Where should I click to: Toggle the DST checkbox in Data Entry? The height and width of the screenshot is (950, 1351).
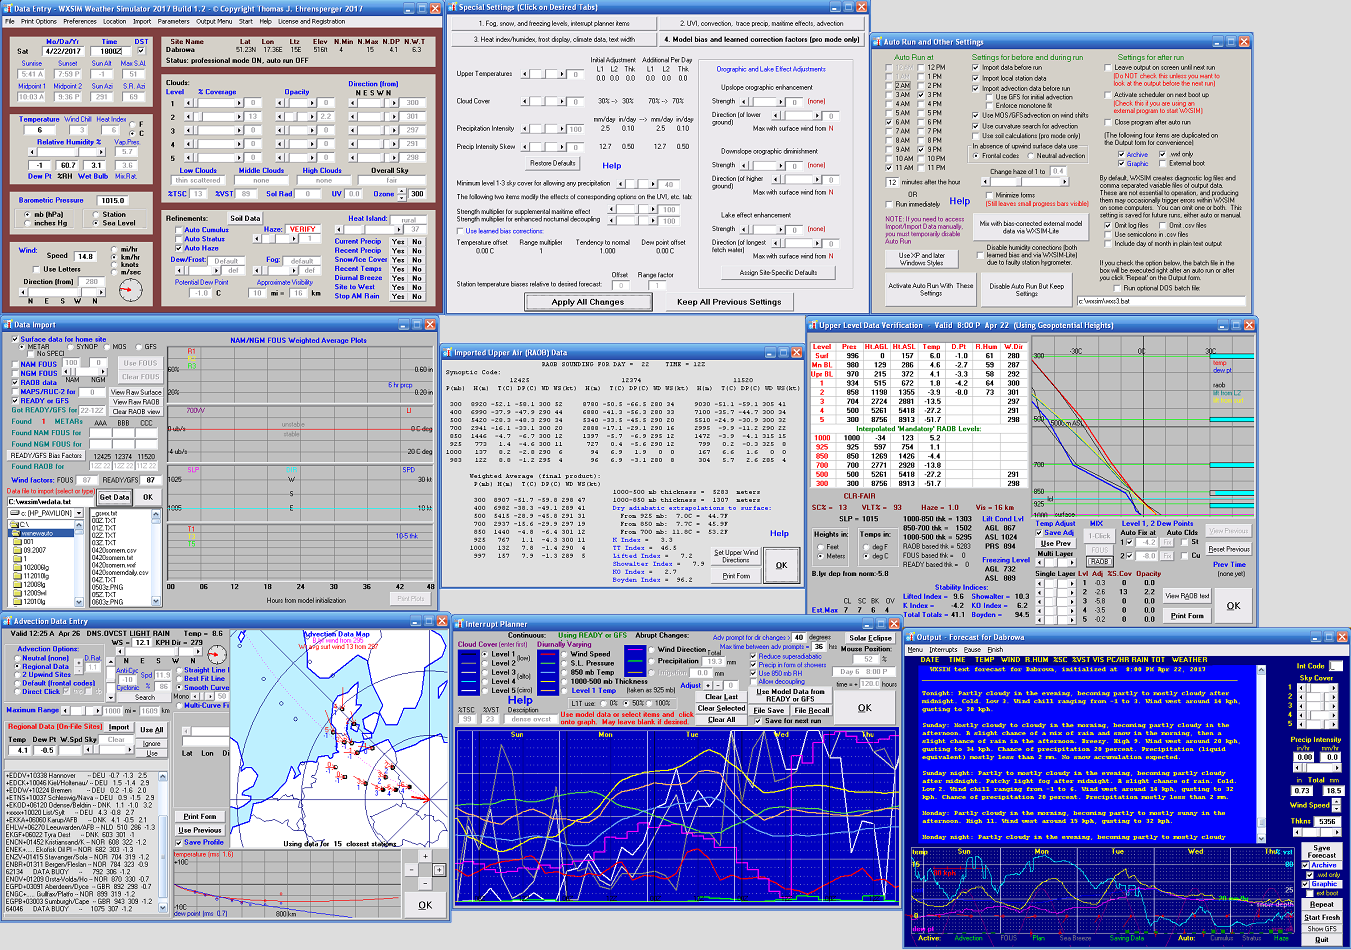140,51
